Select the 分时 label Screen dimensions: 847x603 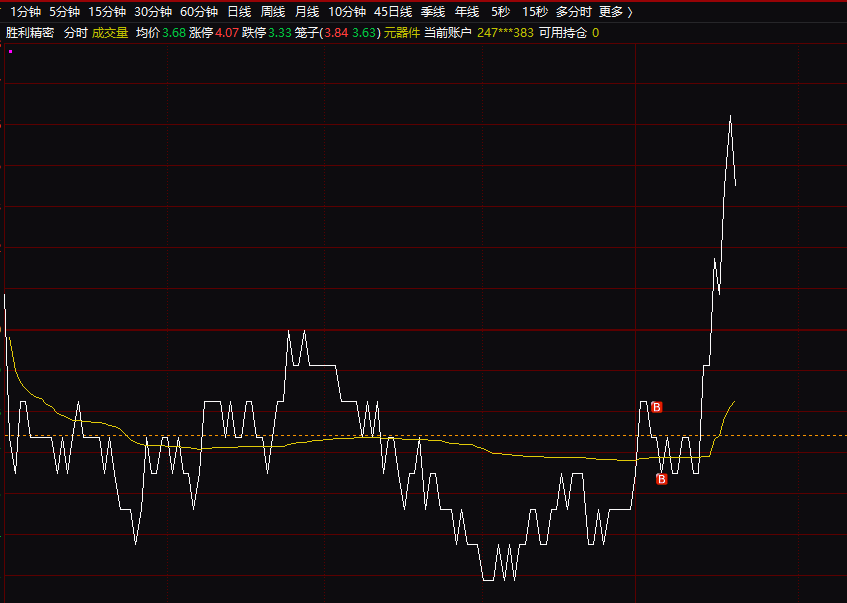(76, 33)
